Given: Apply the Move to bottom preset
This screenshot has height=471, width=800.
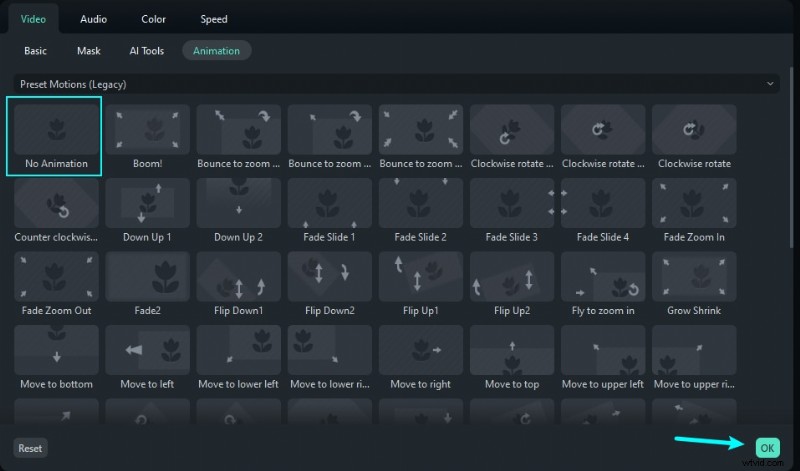Looking at the screenshot, I should tap(56, 357).
